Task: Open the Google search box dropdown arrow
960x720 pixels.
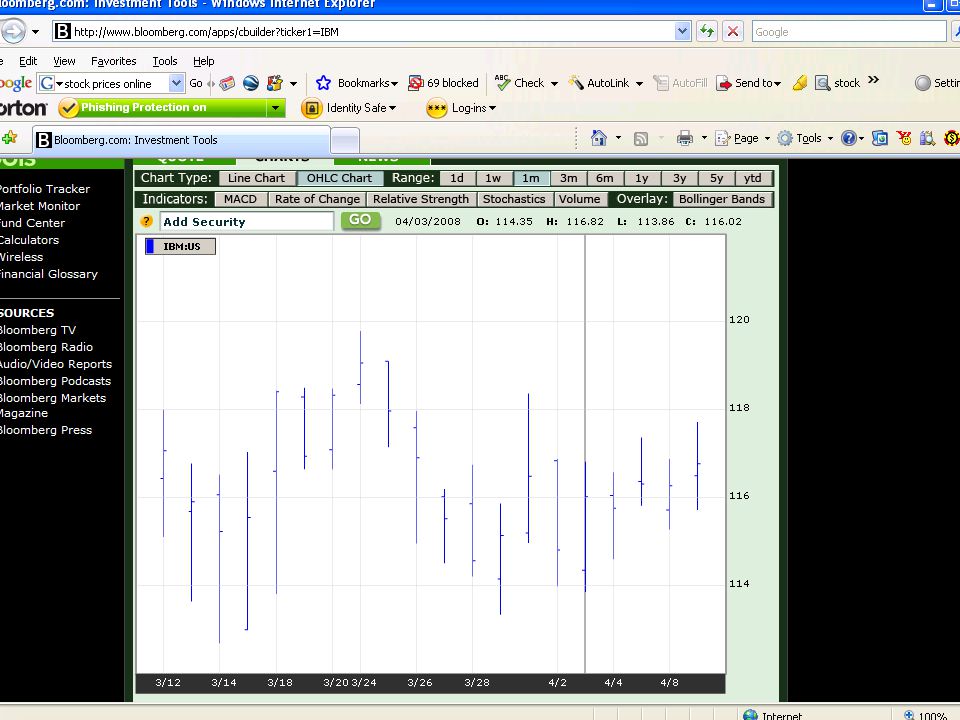Action: 176,83
